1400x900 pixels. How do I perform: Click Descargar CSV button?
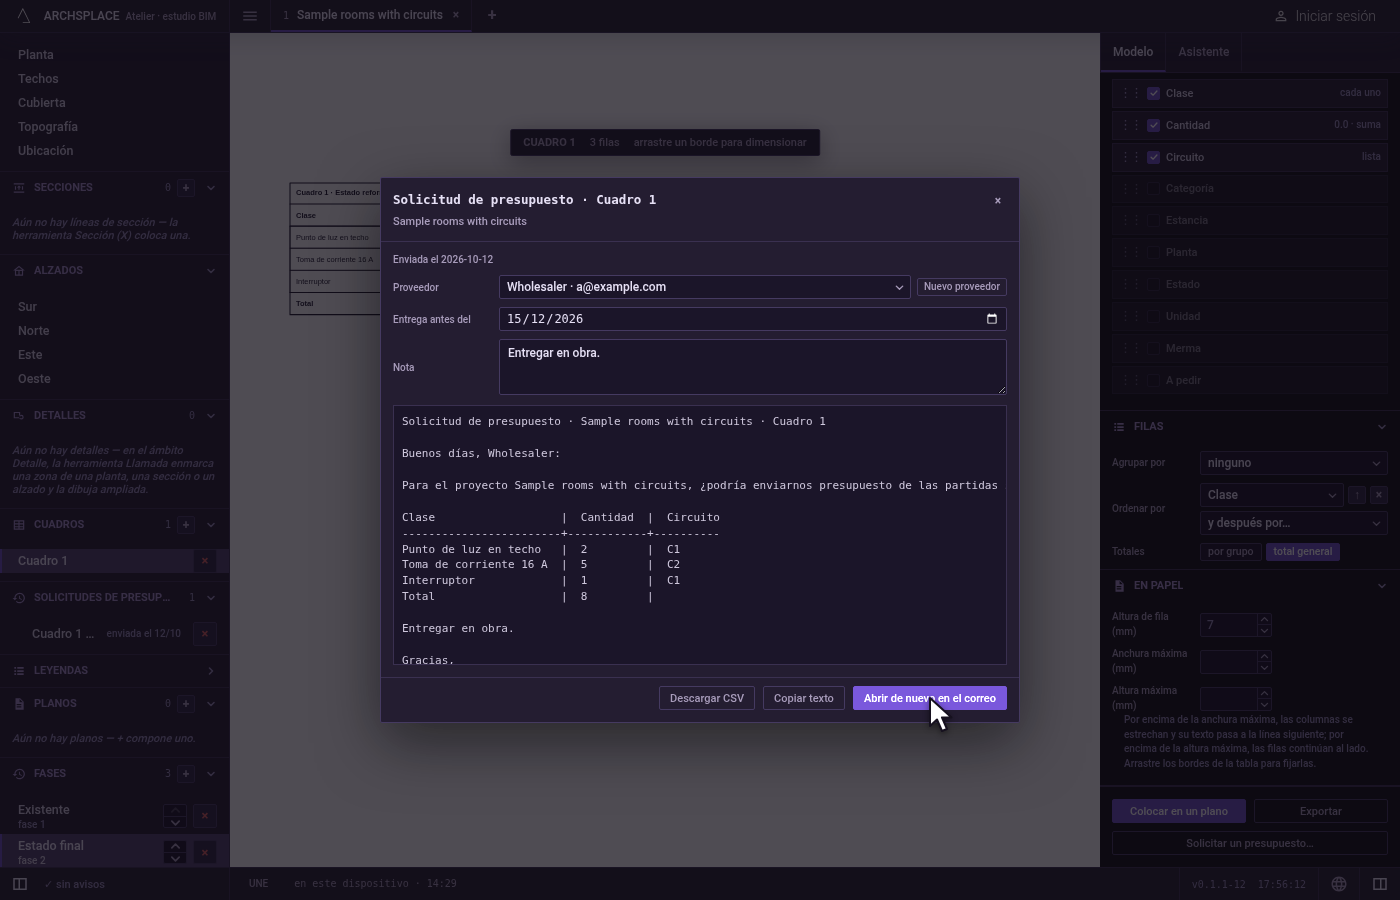pos(707,698)
